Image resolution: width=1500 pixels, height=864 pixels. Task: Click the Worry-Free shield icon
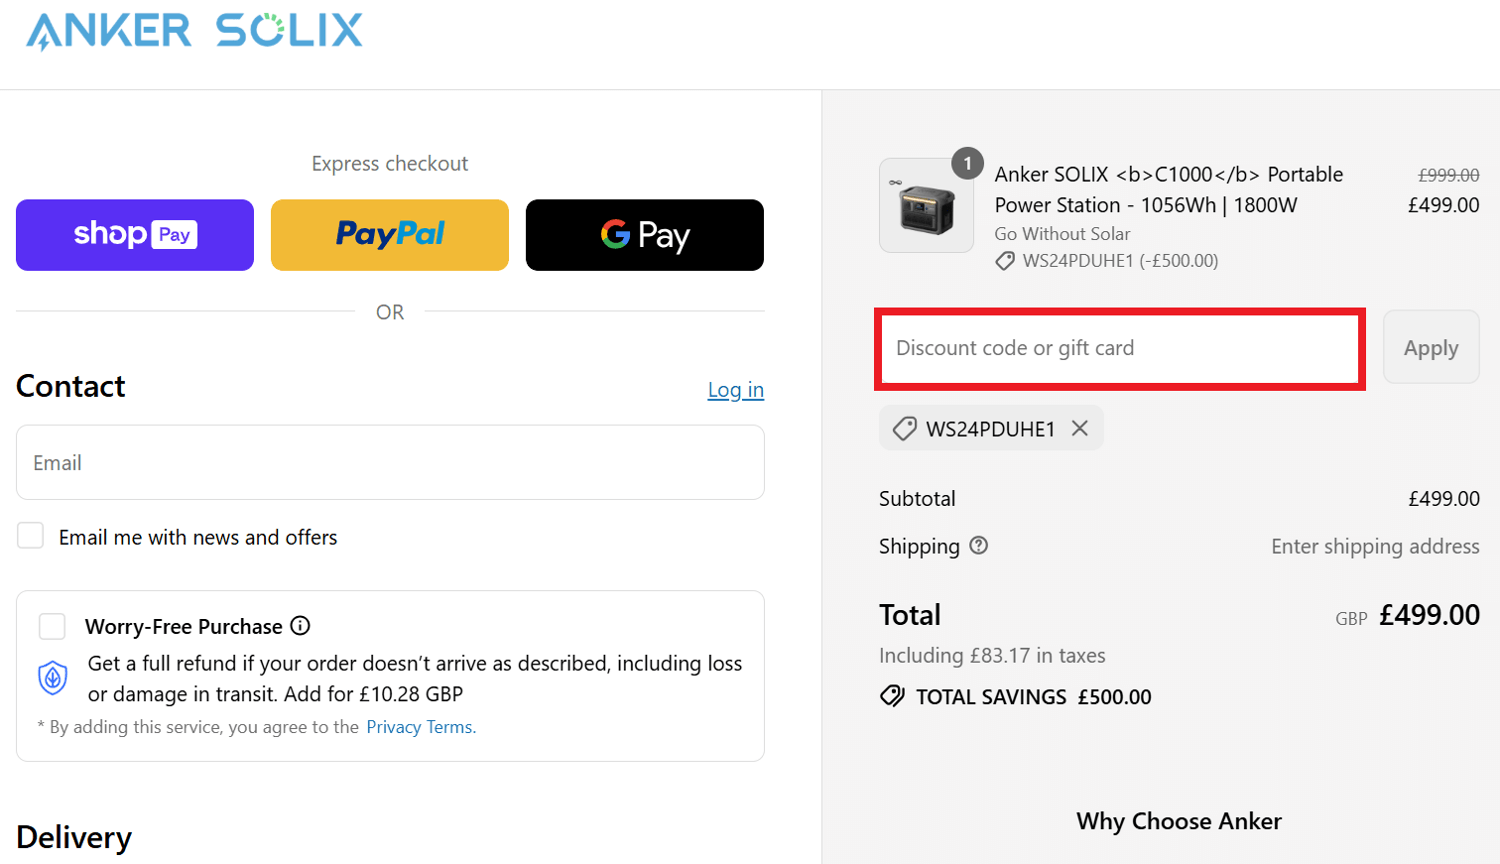pyautogui.click(x=53, y=678)
